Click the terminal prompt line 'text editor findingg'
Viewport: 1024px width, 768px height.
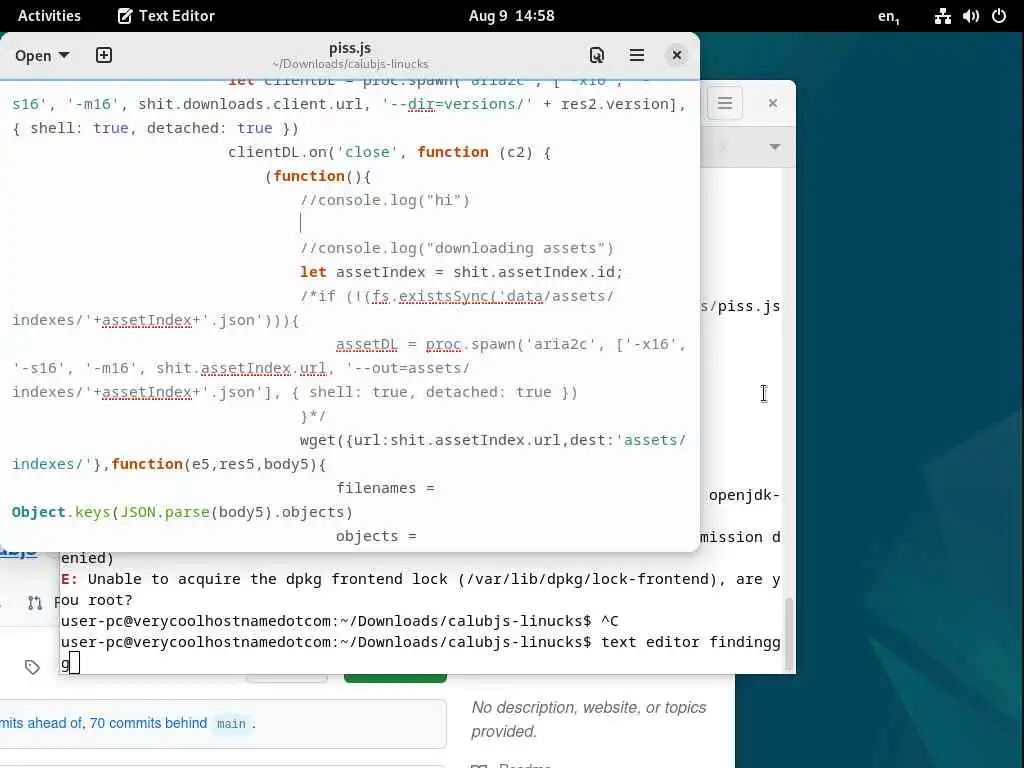(421, 642)
